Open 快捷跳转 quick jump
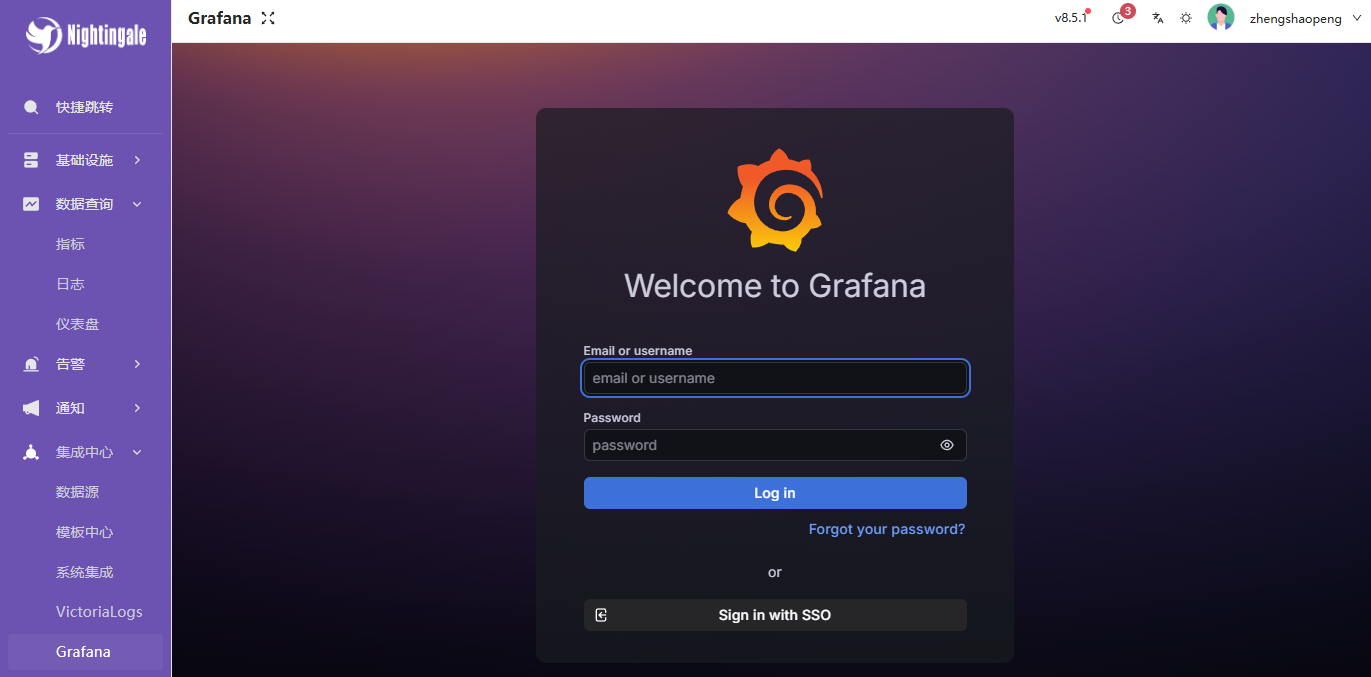Image resolution: width=1371 pixels, height=677 pixels. coord(85,107)
